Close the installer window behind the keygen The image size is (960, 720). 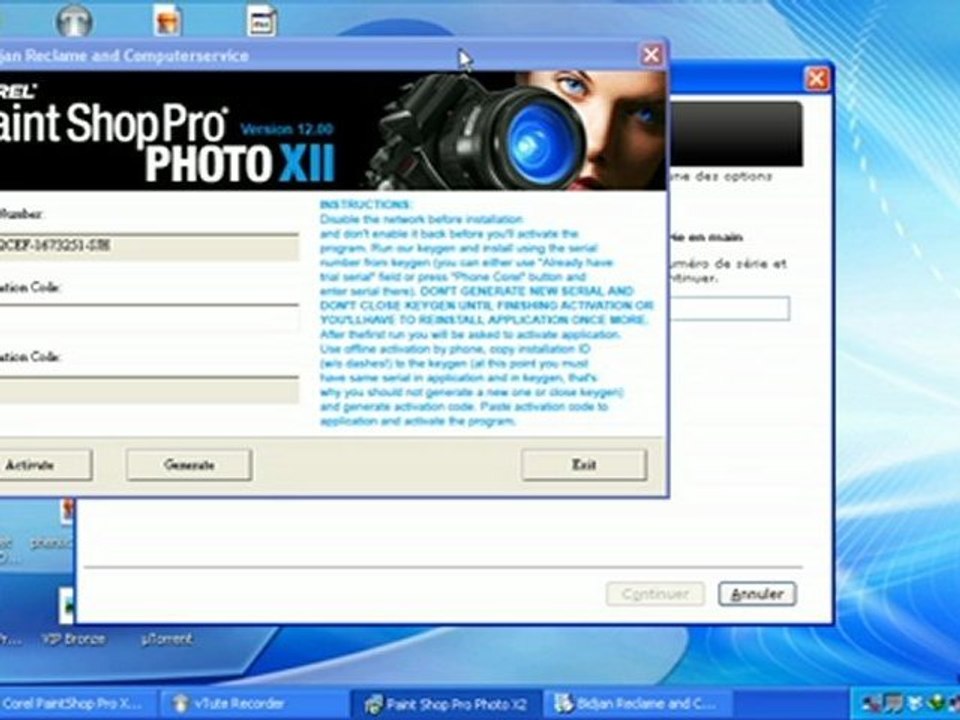tap(817, 79)
